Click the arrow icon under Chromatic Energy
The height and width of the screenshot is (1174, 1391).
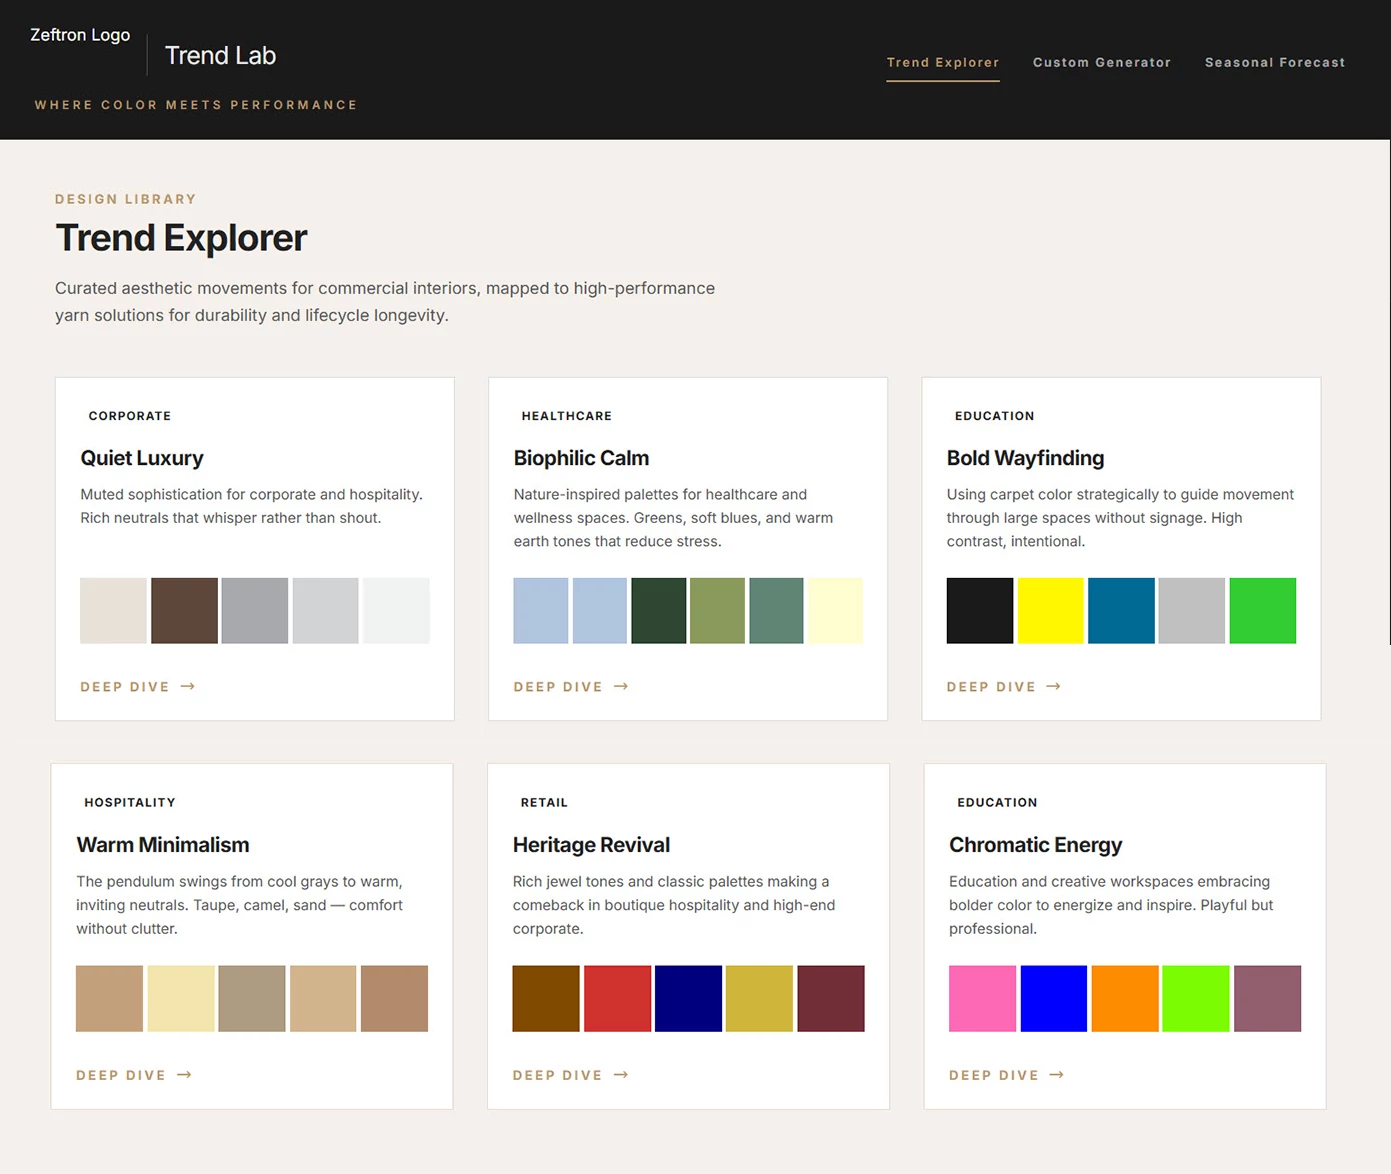pos(1057,1075)
